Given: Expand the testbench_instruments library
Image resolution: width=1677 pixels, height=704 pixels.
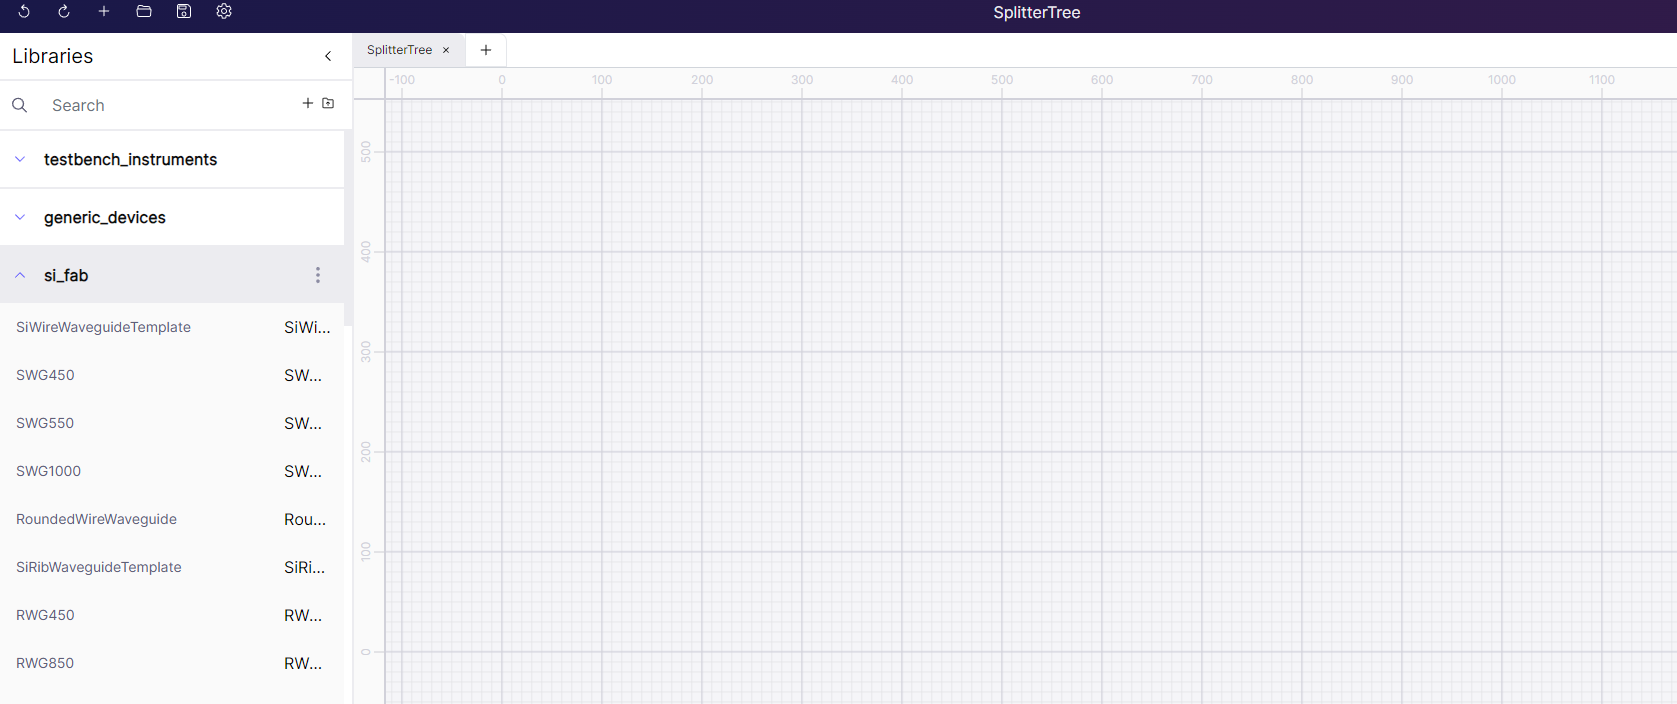Looking at the screenshot, I should coord(20,159).
